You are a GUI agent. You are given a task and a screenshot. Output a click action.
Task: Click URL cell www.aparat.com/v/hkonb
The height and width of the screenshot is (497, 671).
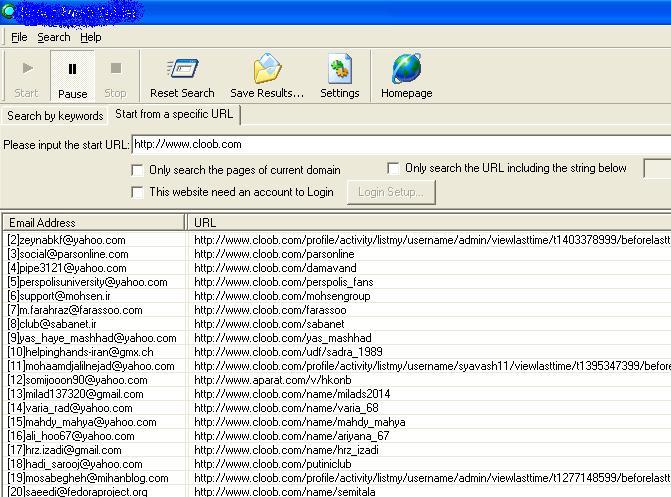pyautogui.click(x=273, y=380)
